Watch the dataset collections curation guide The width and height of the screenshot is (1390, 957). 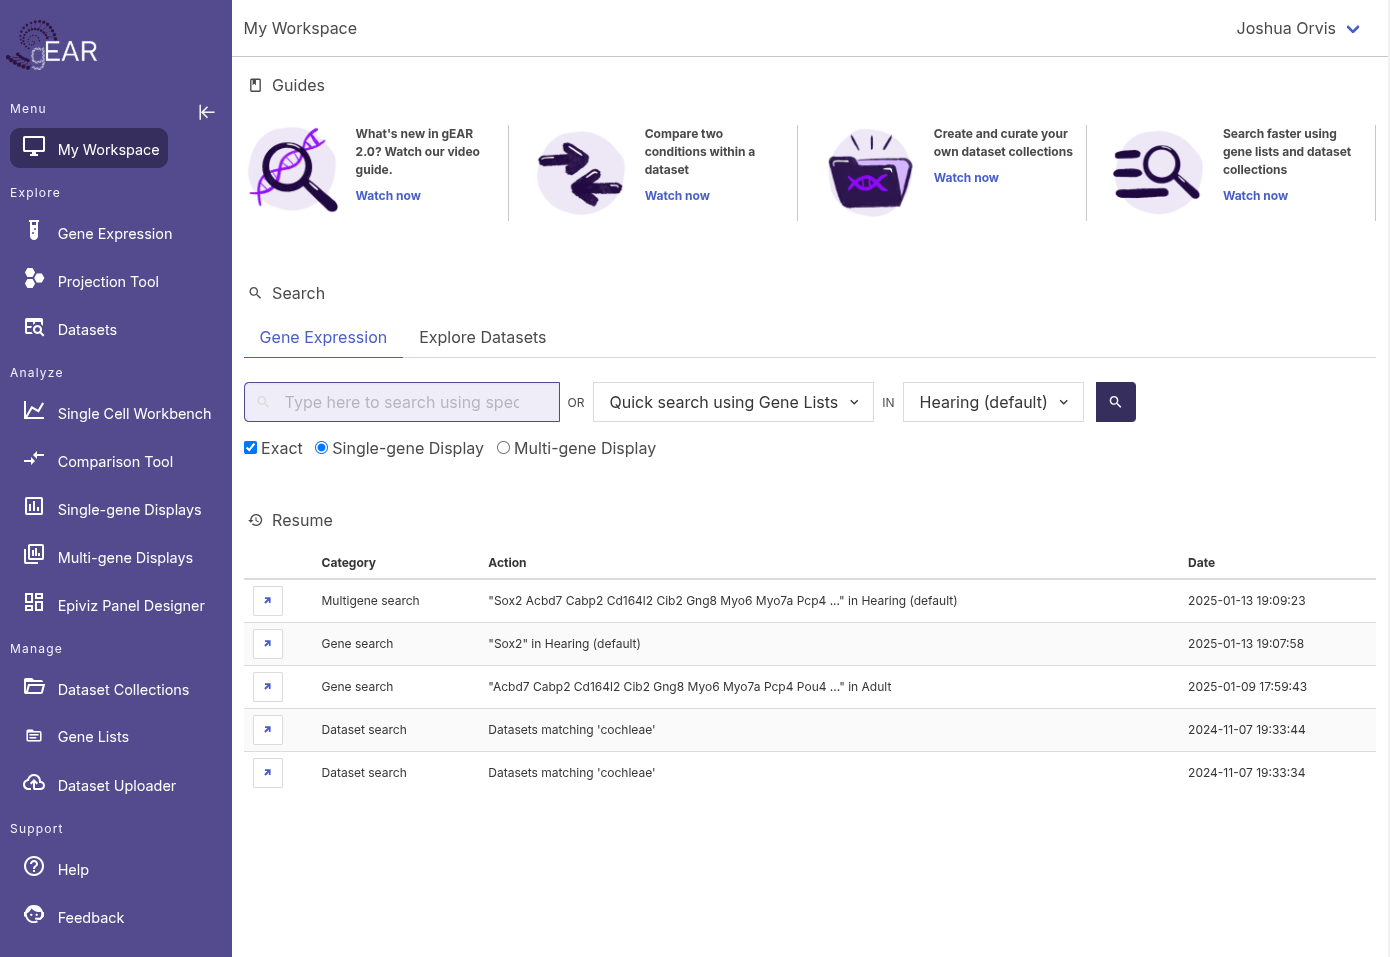tap(966, 178)
